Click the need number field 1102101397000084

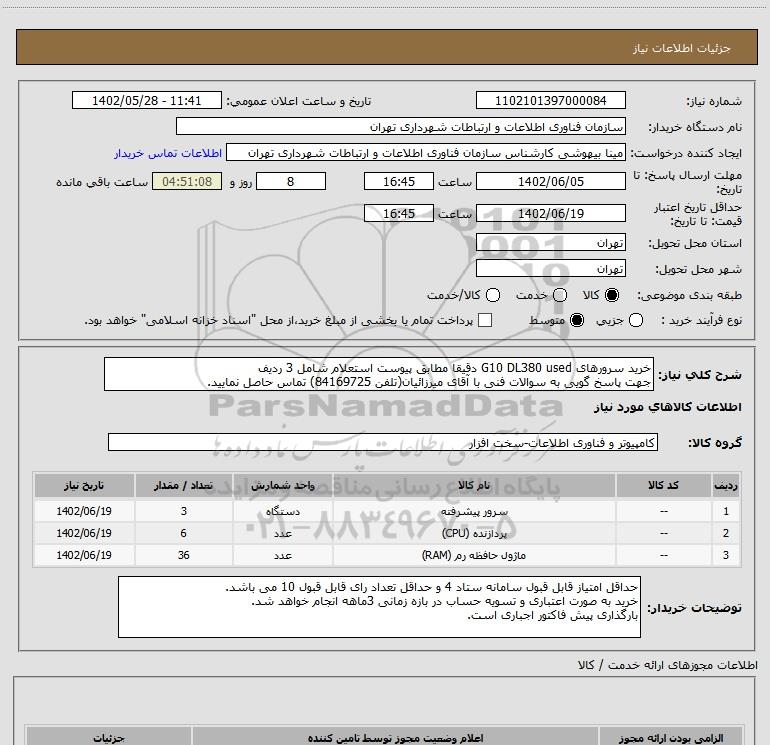(x=550, y=101)
